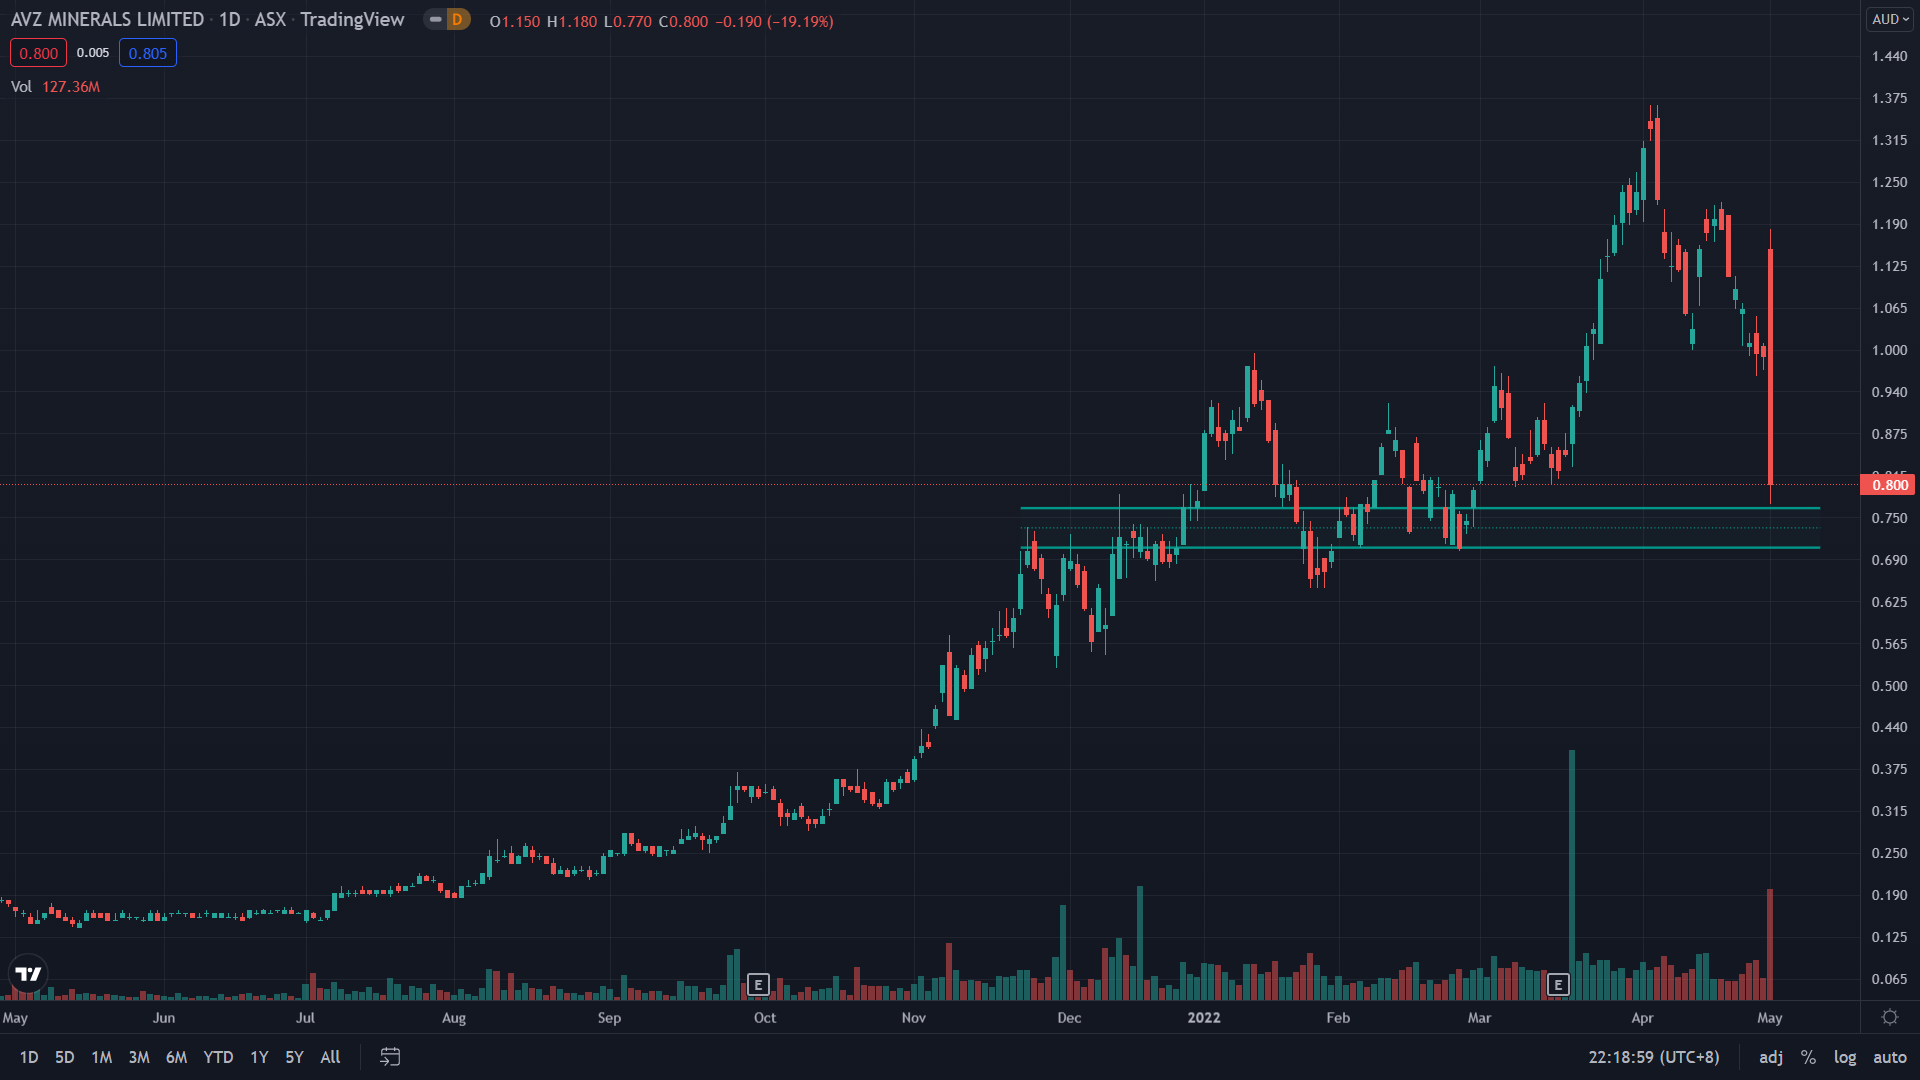Click the red 0.800 sell button
The height and width of the screenshot is (1080, 1920).
pos(39,53)
